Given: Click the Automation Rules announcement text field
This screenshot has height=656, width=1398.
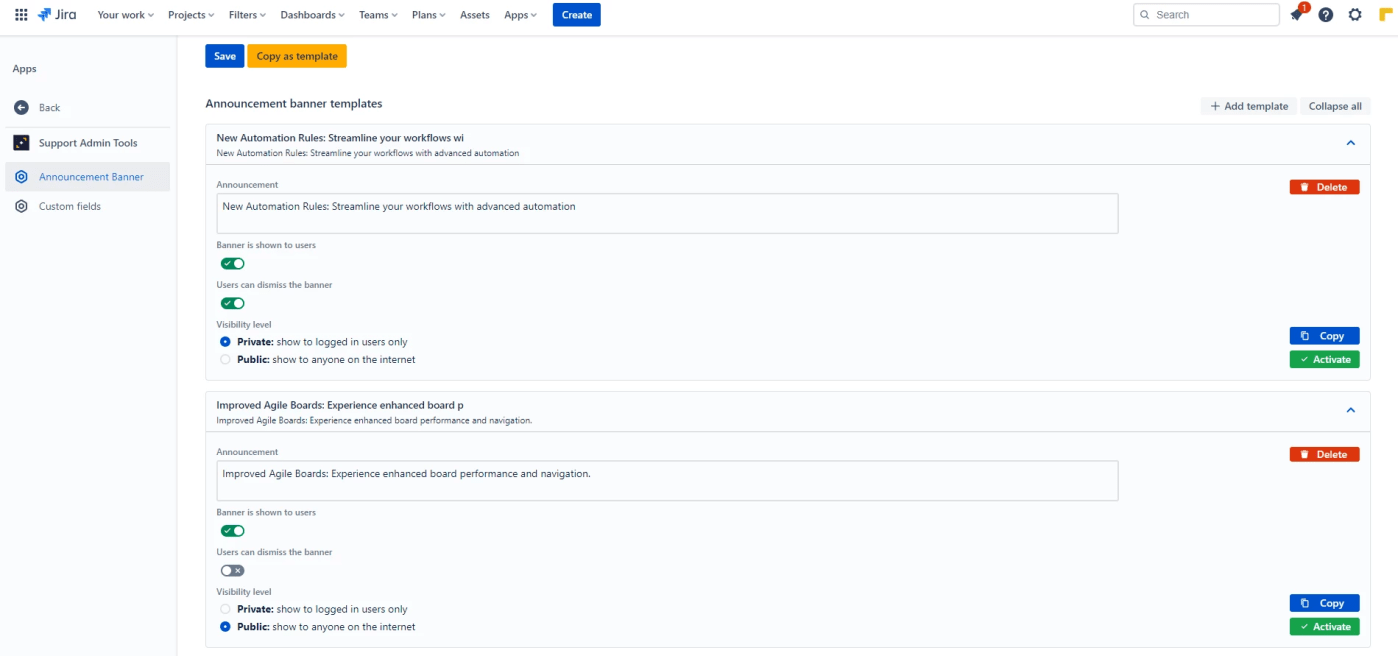Looking at the screenshot, I should tap(666, 213).
